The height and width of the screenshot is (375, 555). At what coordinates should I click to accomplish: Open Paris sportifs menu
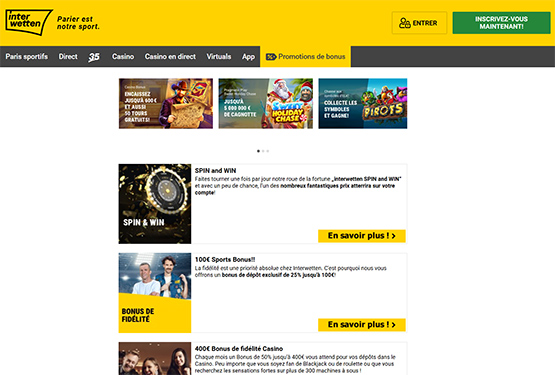[x=27, y=57]
